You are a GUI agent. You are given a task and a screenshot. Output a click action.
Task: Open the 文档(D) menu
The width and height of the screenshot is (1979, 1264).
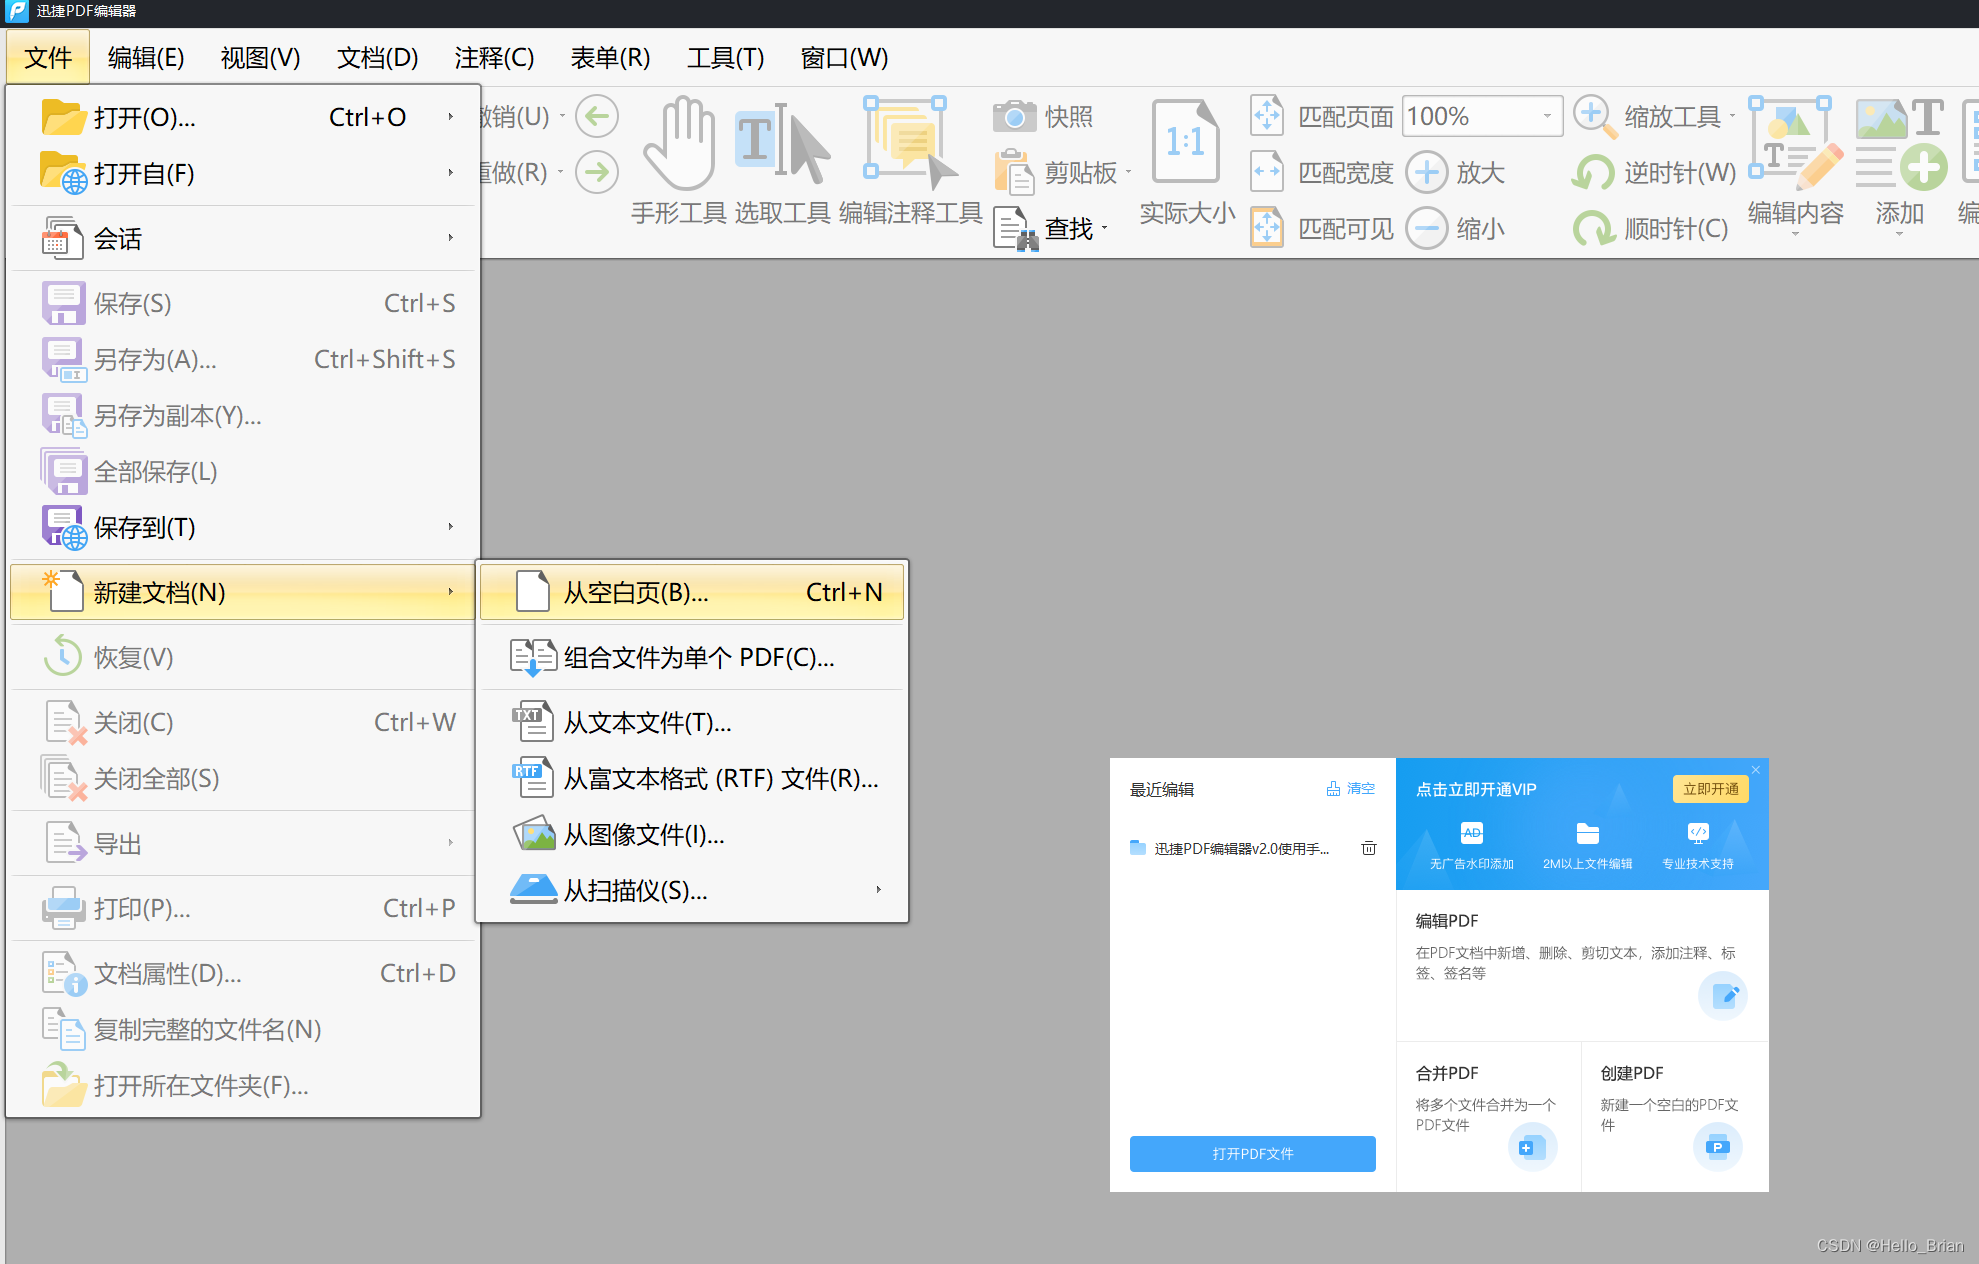click(377, 57)
